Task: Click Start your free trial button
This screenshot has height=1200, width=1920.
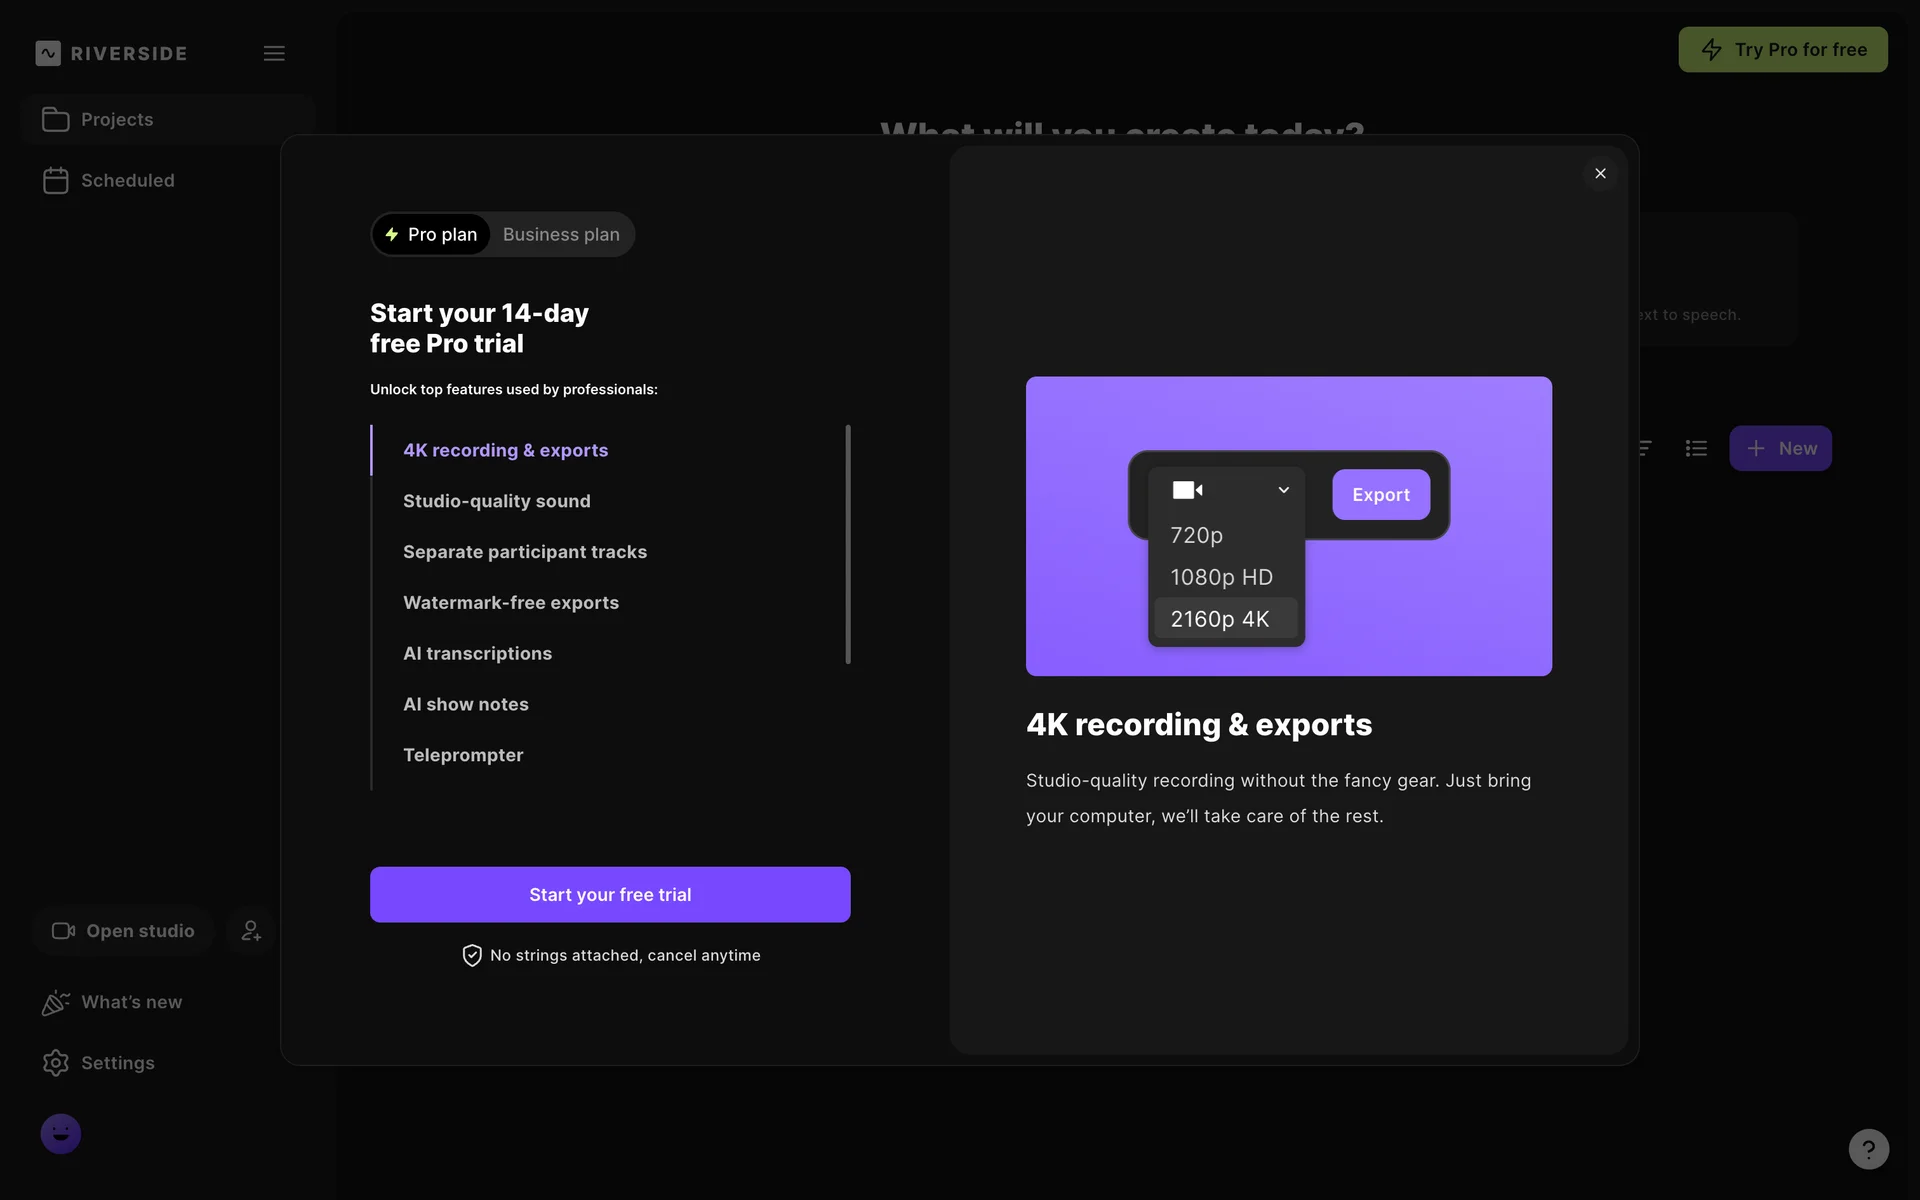Action: tap(610, 895)
